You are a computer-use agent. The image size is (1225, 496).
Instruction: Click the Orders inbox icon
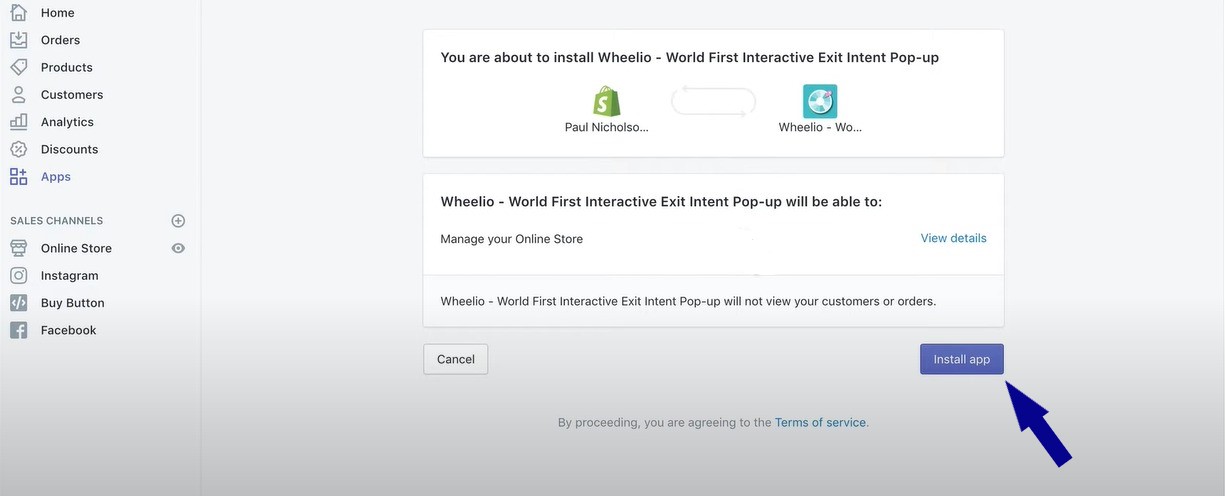click(x=18, y=40)
